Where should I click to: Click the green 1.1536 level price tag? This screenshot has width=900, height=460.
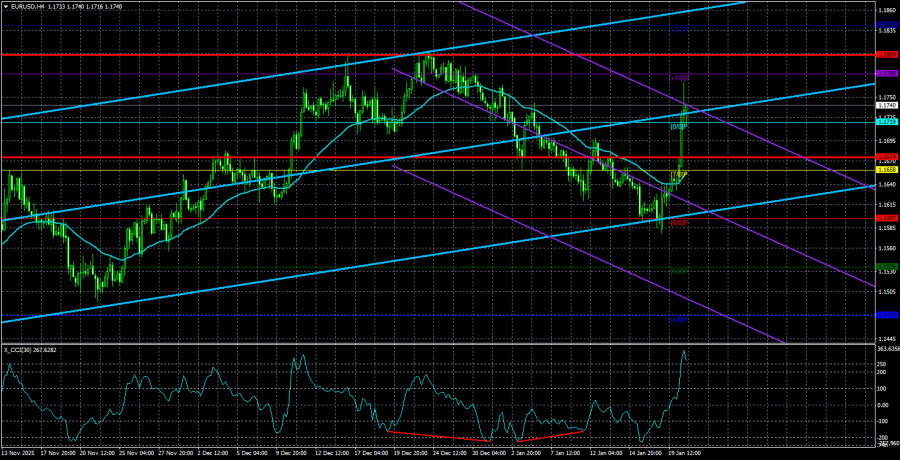(x=886, y=267)
